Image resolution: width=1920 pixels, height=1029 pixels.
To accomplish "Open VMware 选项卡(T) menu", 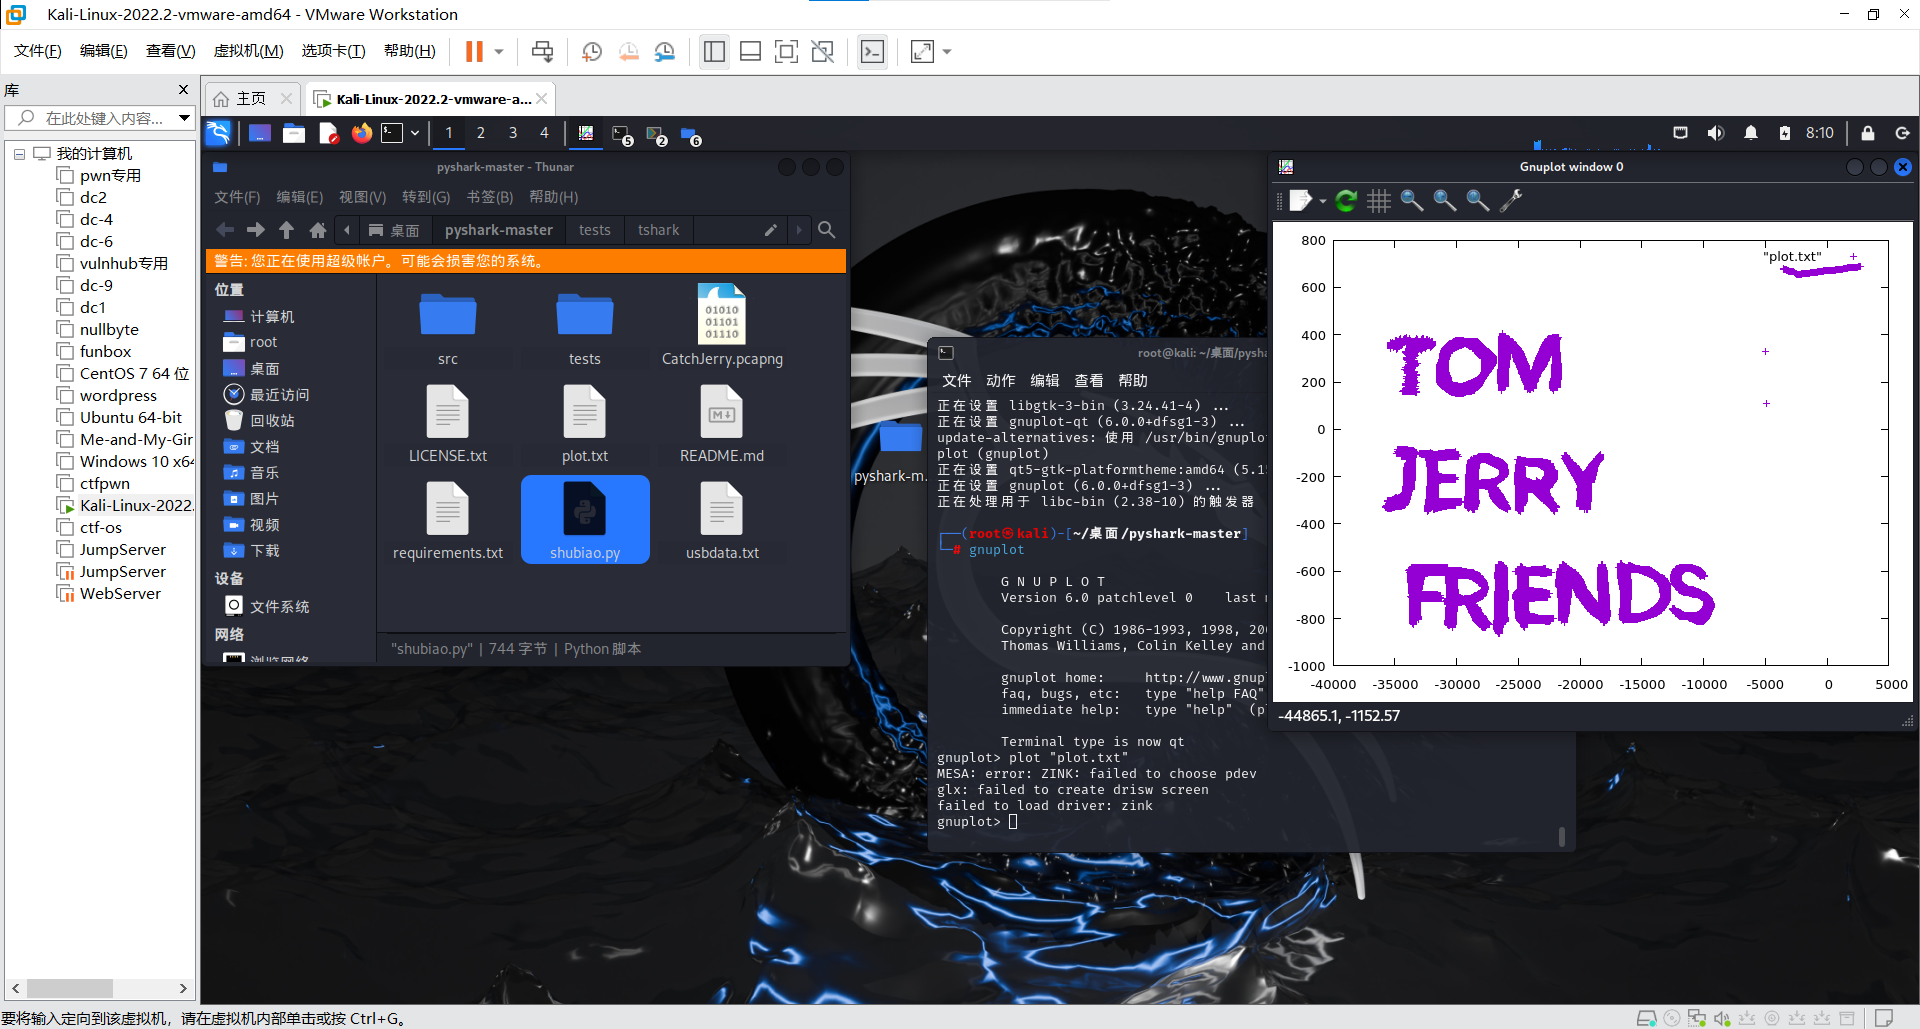I will [x=333, y=51].
